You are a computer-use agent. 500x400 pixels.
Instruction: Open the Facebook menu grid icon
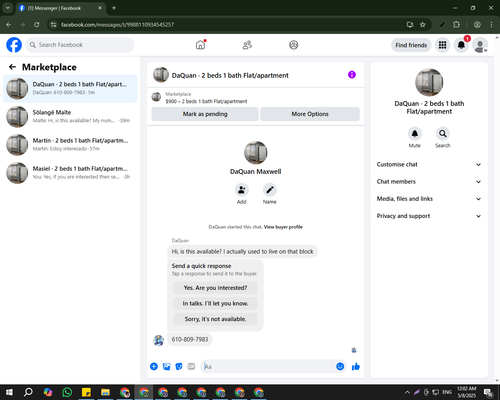(x=442, y=45)
